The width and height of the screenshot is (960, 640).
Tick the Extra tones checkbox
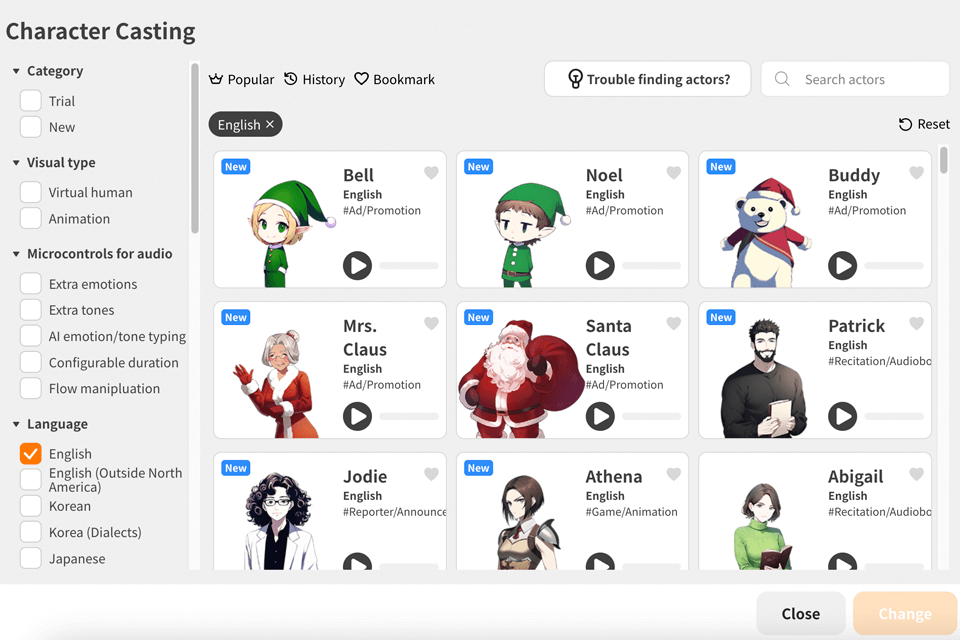click(x=31, y=310)
